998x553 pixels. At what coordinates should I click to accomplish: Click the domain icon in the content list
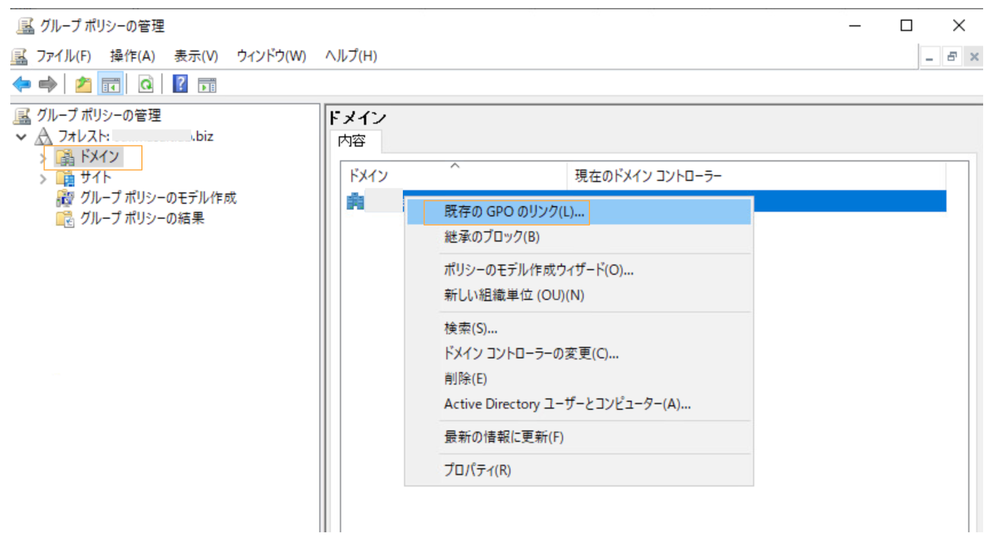pyautogui.click(x=355, y=201)
